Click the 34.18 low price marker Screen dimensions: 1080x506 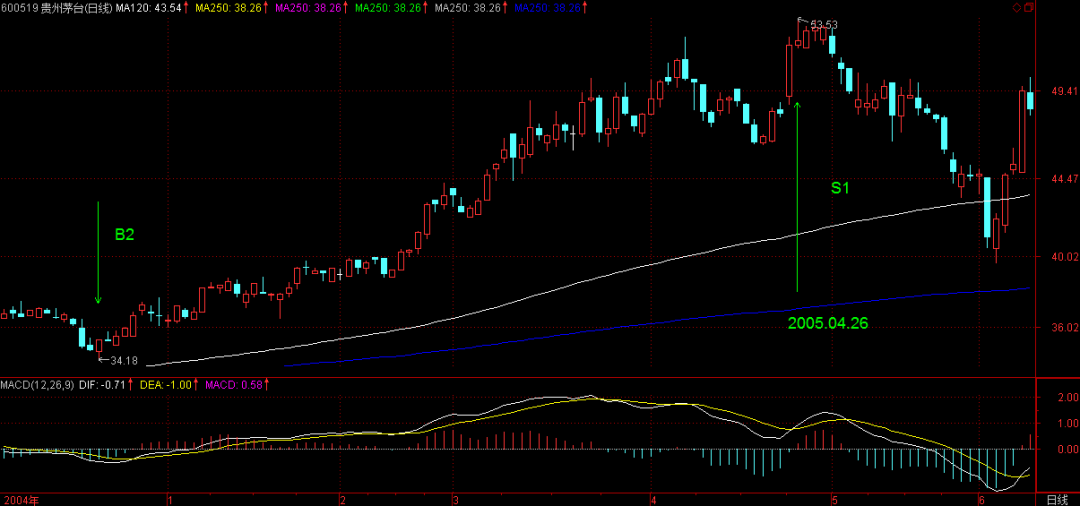(x=124, y=359)
